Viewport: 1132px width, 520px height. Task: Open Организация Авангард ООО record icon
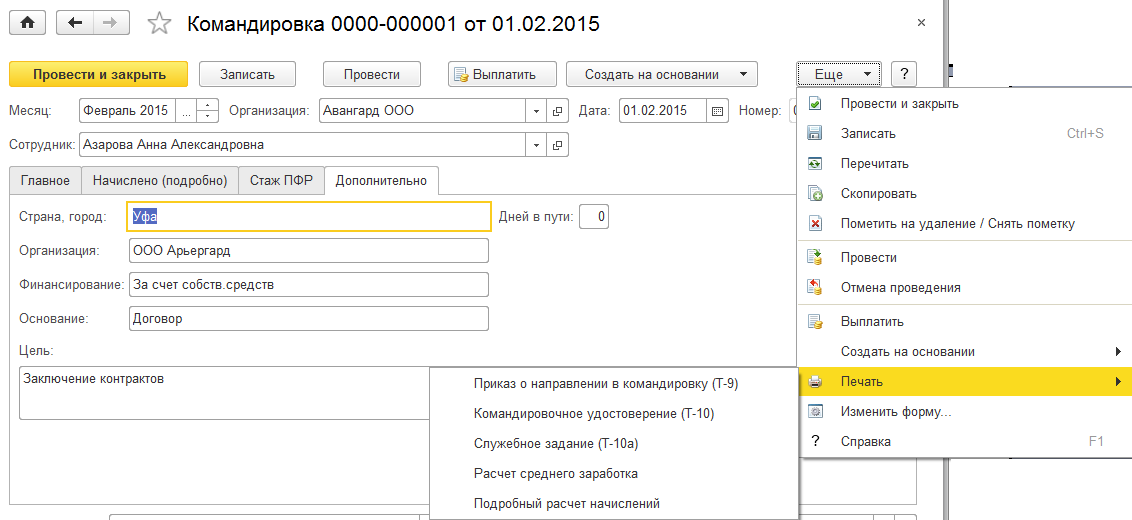557,111
